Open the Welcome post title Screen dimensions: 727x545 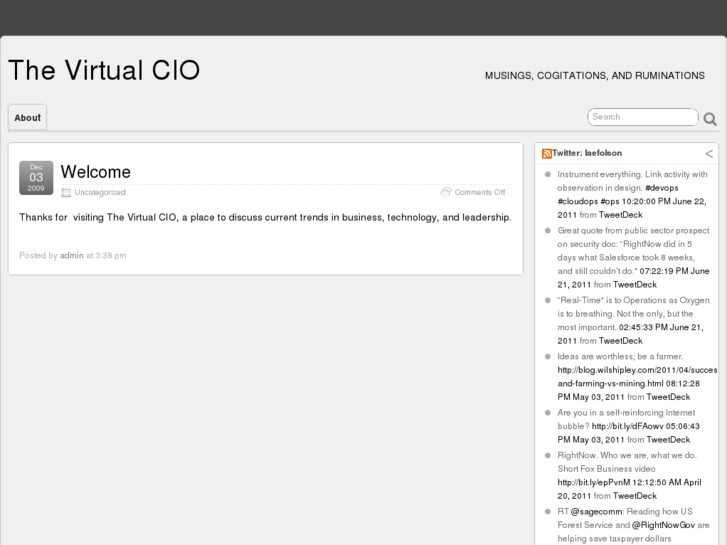point(96,172)
